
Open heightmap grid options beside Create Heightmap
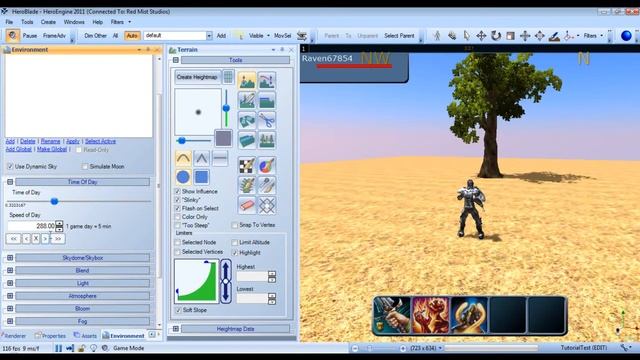click(x=228, y=77)
